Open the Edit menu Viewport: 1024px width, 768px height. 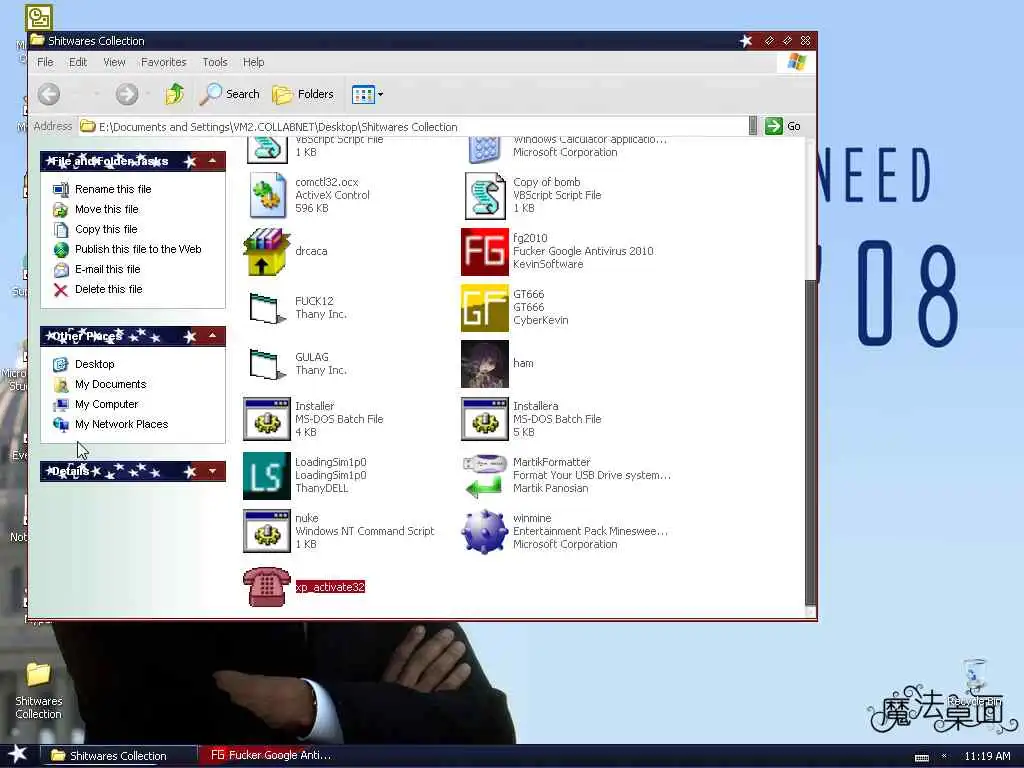coord(78,62)
